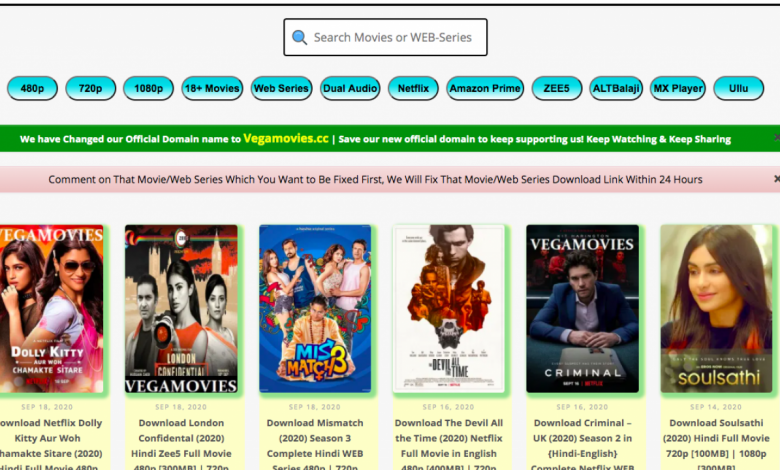Browse the MX Player category
This screenshot has height=470, width=780.
[678, 89]
